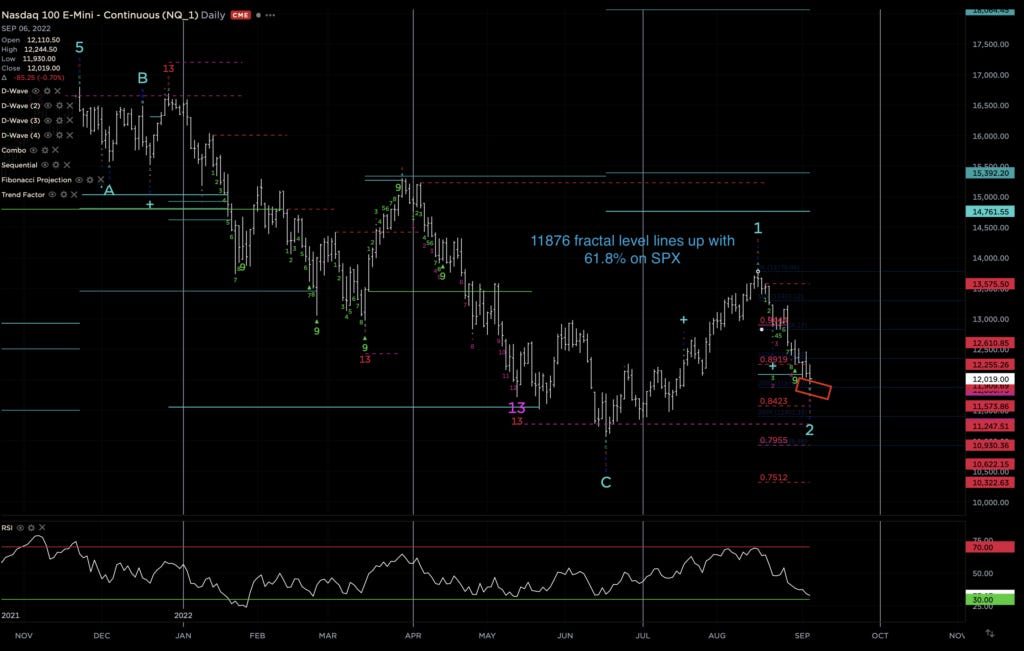The image size is (1024, 651).
Task: Remove the D-Wave (4) indicator
Action: [70, 135]
